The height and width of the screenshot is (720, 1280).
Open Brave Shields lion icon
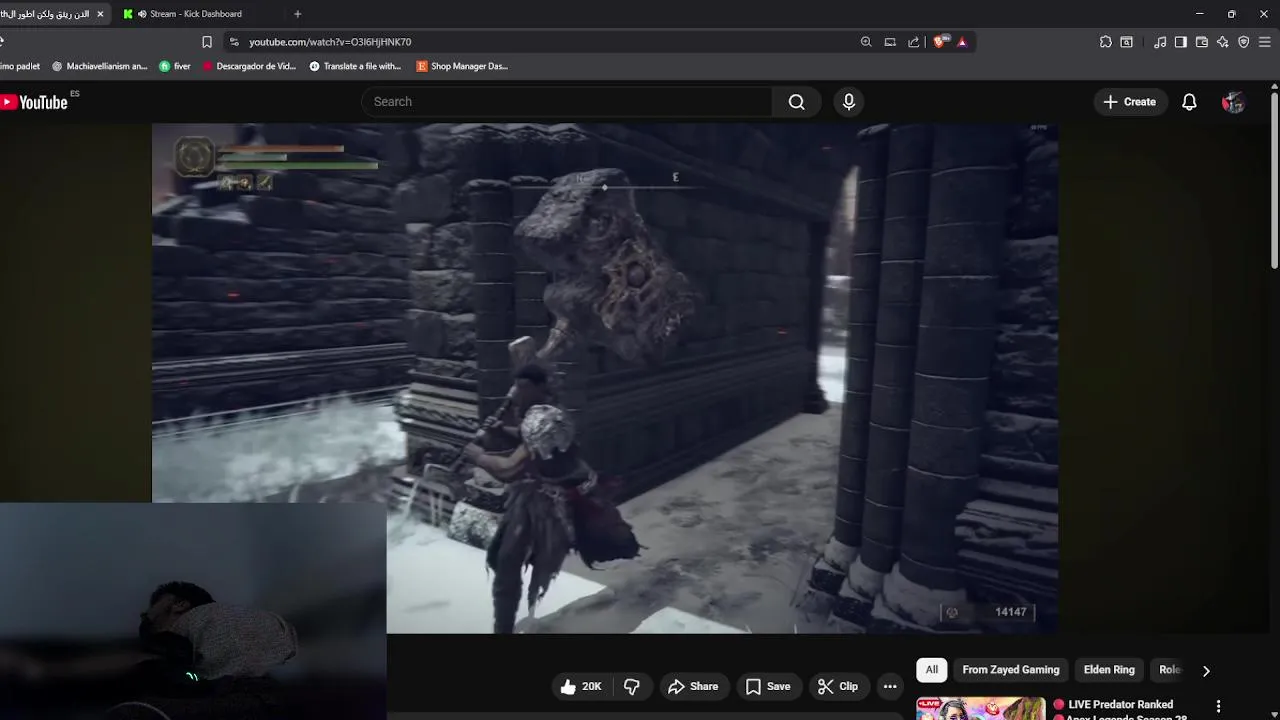(939, 42)
